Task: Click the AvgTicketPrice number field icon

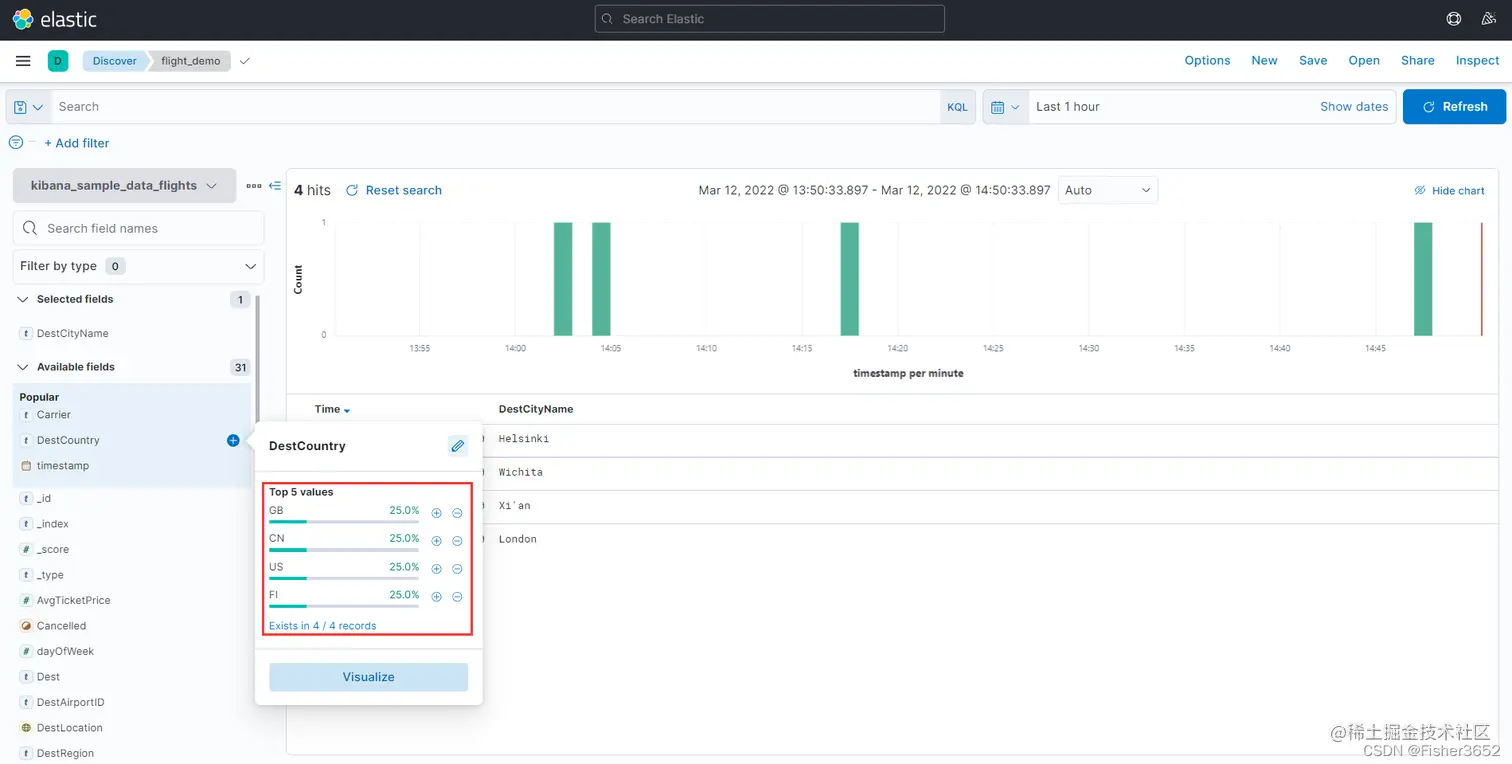Action: pyautogui.click(x=26, y=600)
